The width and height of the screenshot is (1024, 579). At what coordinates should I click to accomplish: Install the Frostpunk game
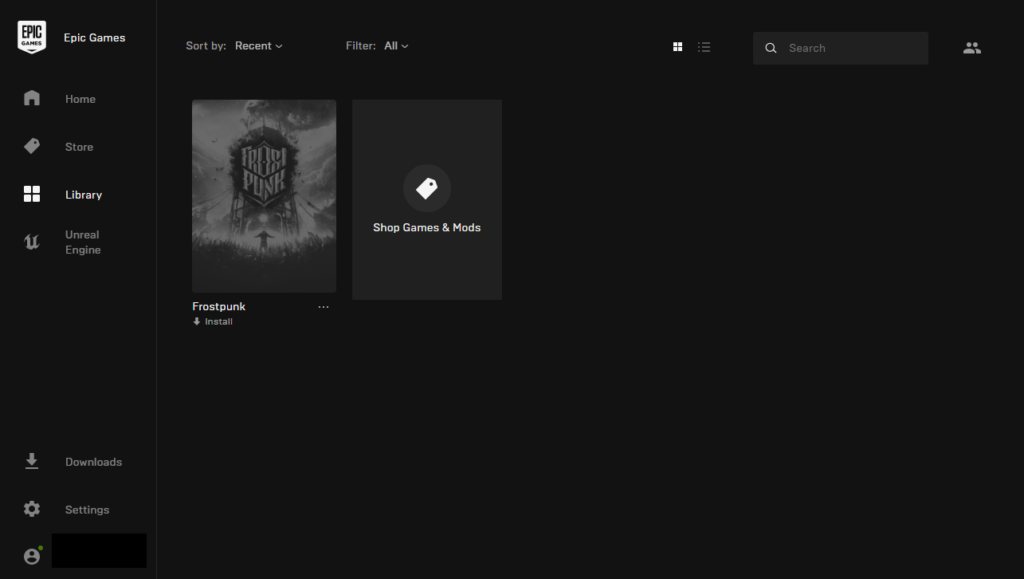click(x=213, y=322)
